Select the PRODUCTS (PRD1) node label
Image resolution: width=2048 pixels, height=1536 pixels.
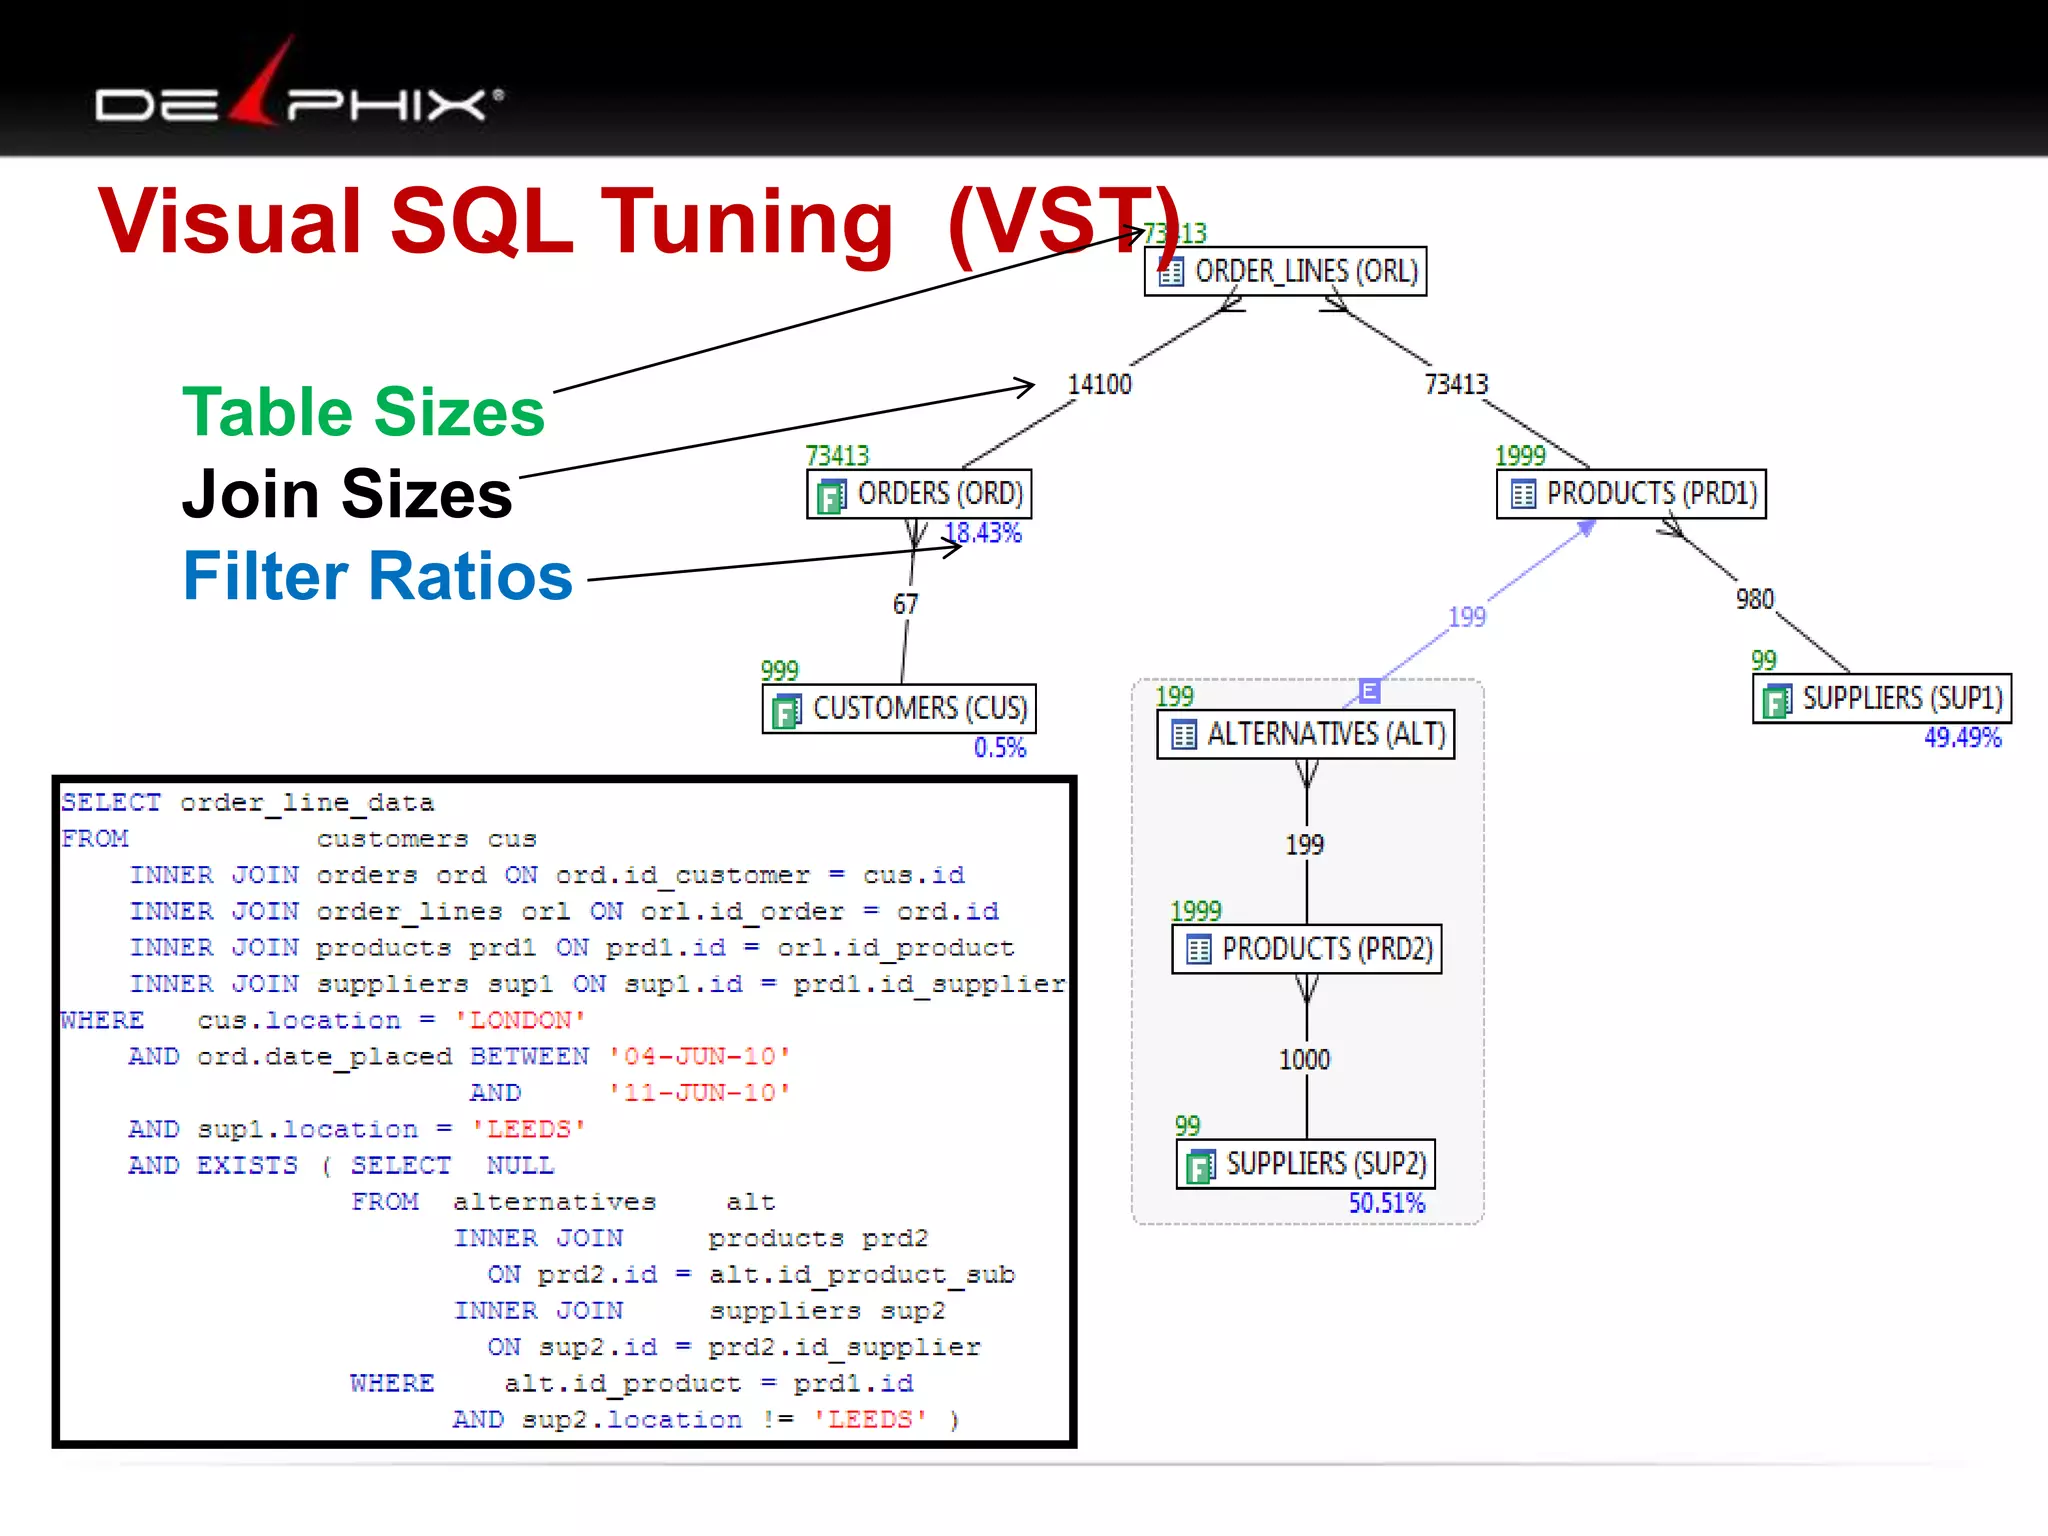[1652, 494]
